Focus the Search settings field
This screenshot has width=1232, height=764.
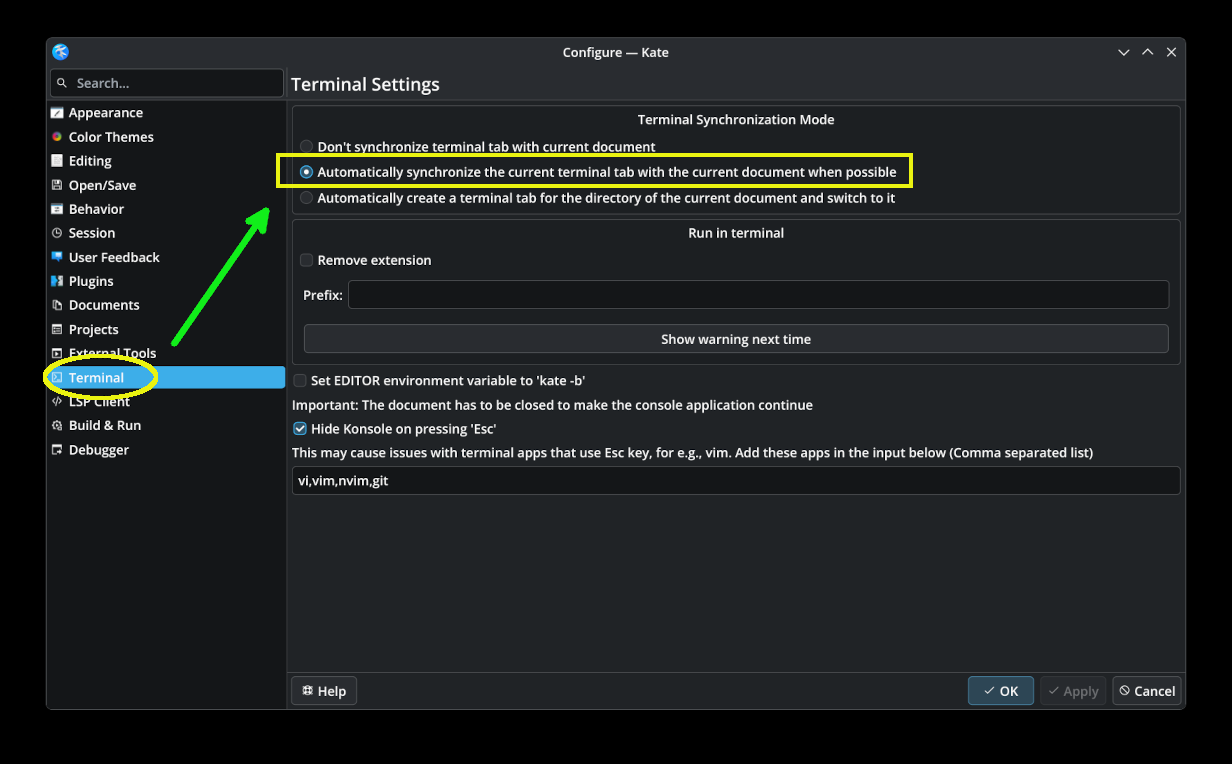pyautogui.click(x=167, y=83)
